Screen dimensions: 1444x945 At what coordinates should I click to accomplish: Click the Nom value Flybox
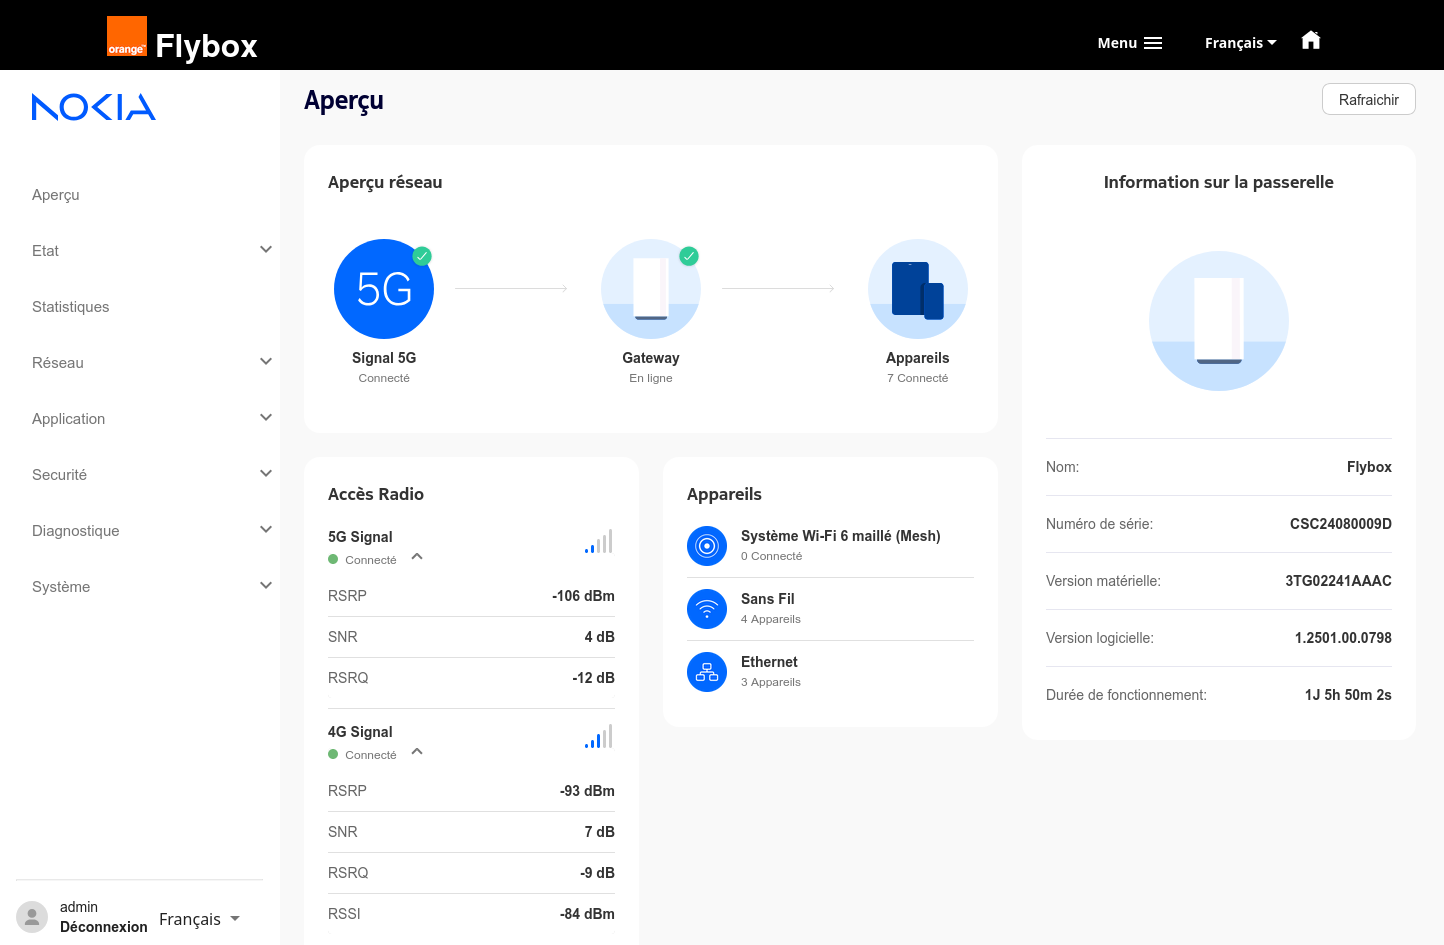click(x=1369, y=467)
